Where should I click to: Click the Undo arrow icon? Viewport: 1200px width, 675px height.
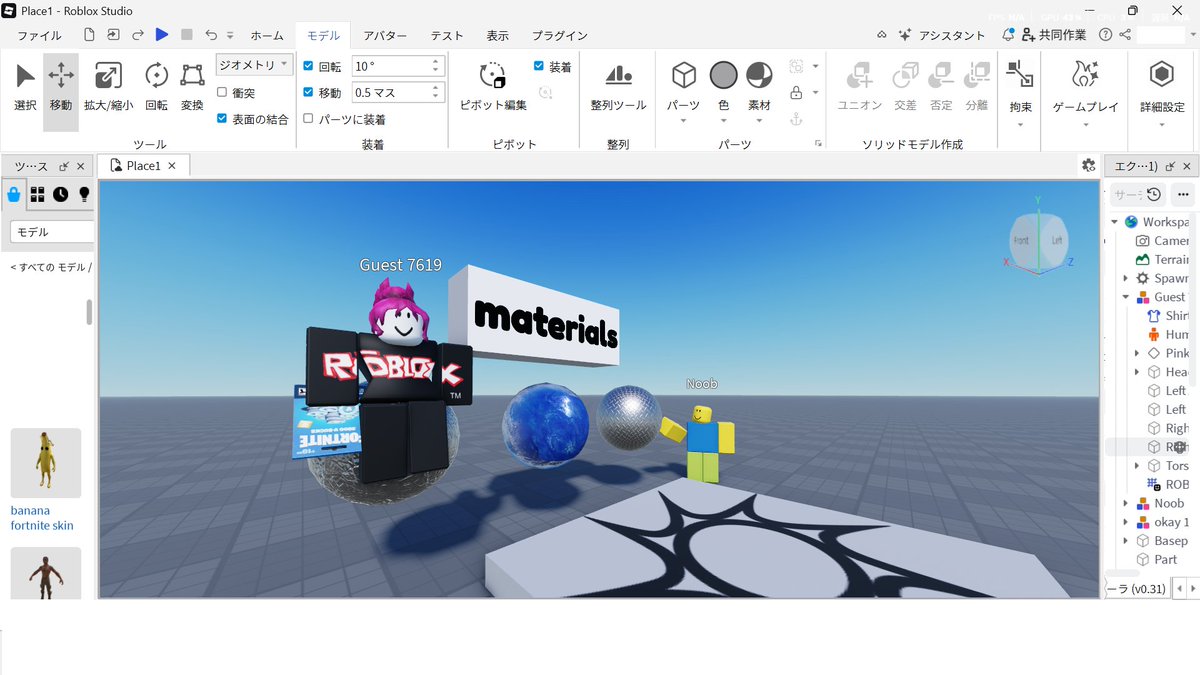211,34
